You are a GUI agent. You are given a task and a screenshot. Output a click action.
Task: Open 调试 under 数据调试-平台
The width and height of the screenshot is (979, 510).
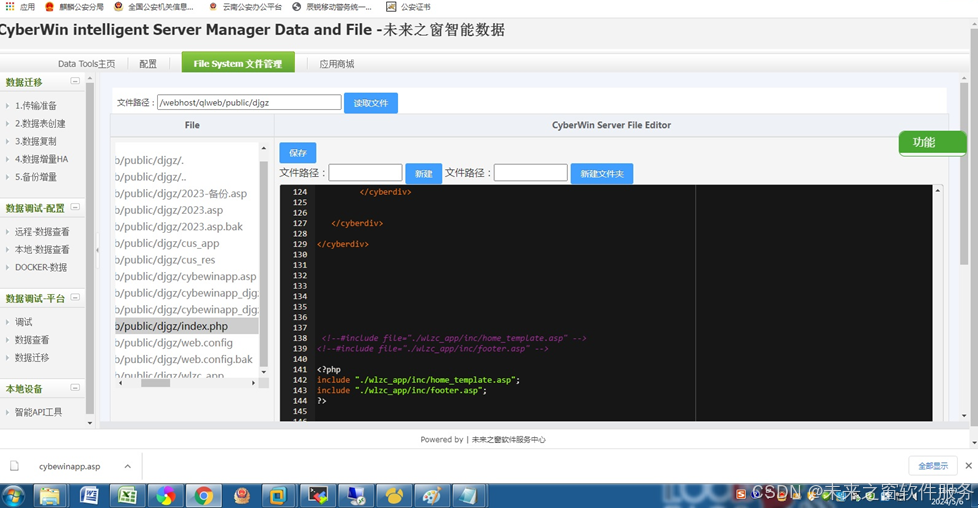click(x=24, y=322)
